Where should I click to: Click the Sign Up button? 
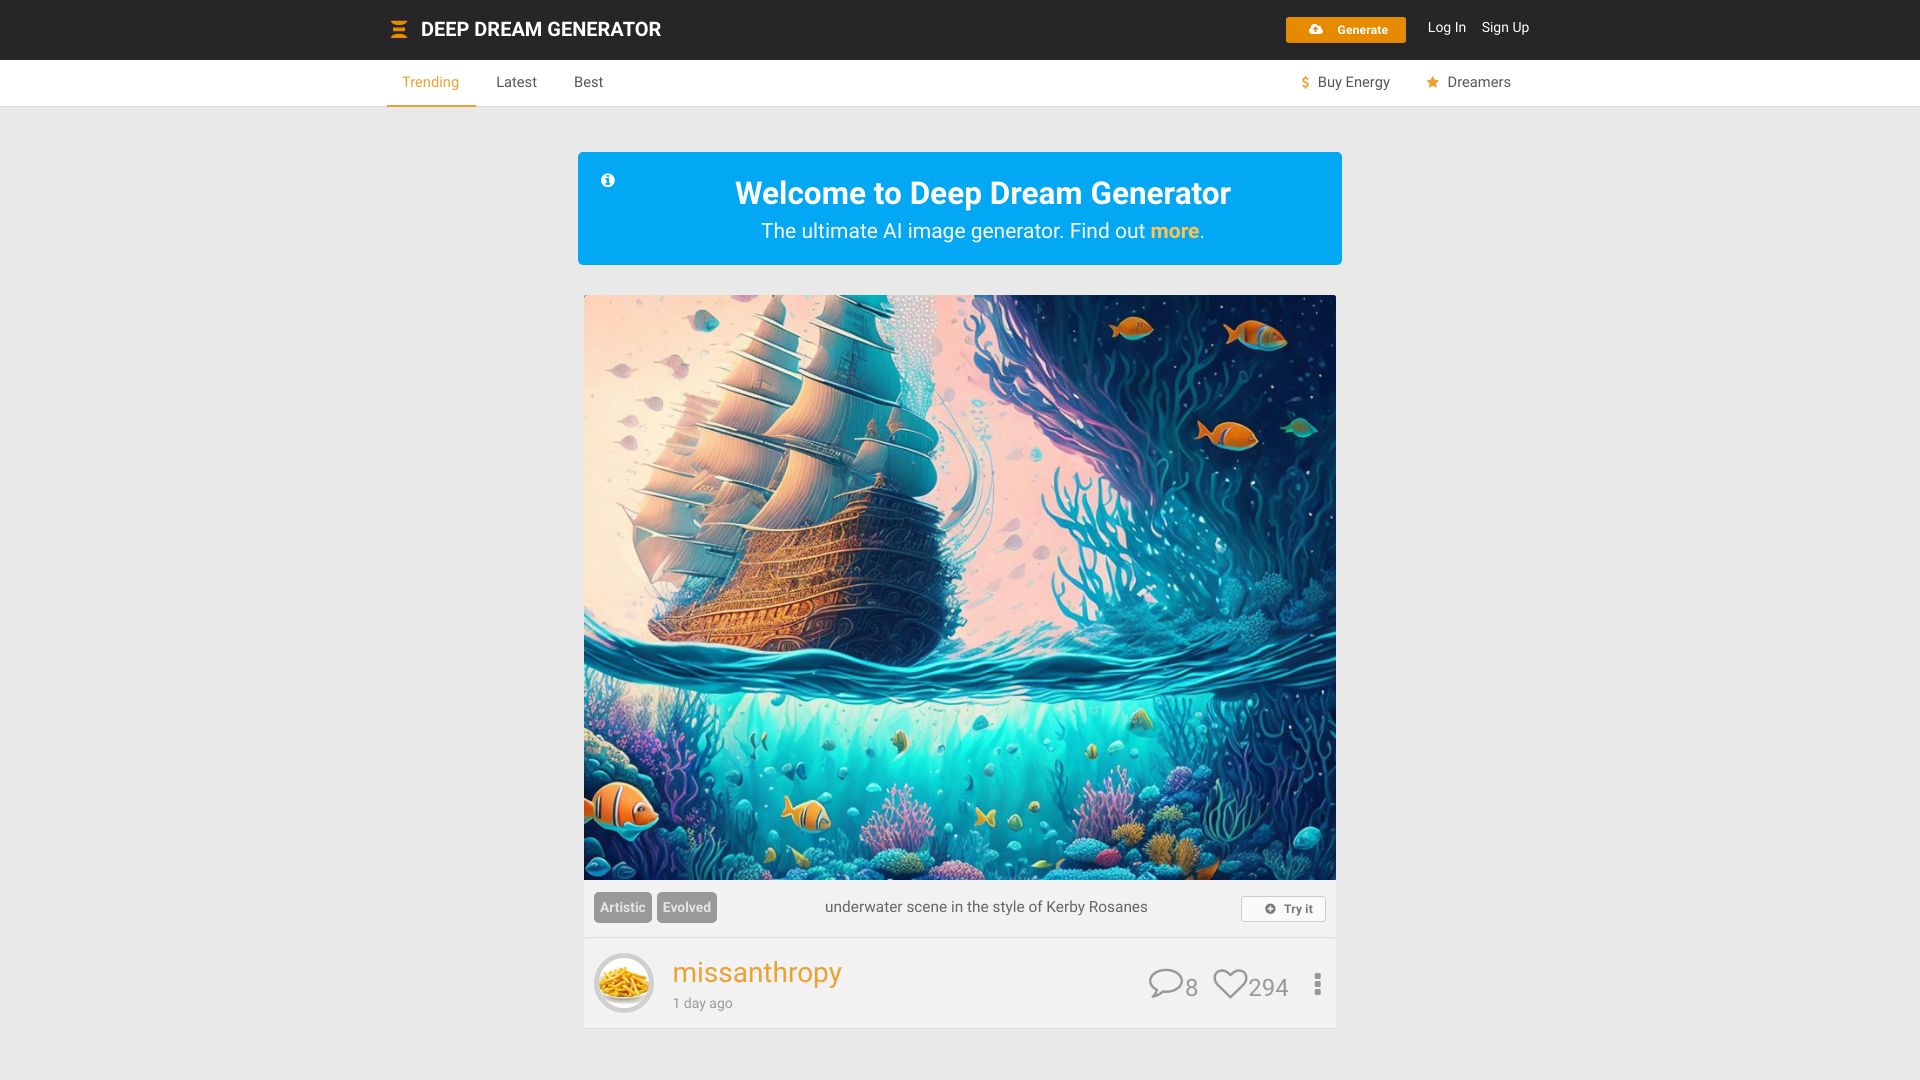coord(1505,26)
